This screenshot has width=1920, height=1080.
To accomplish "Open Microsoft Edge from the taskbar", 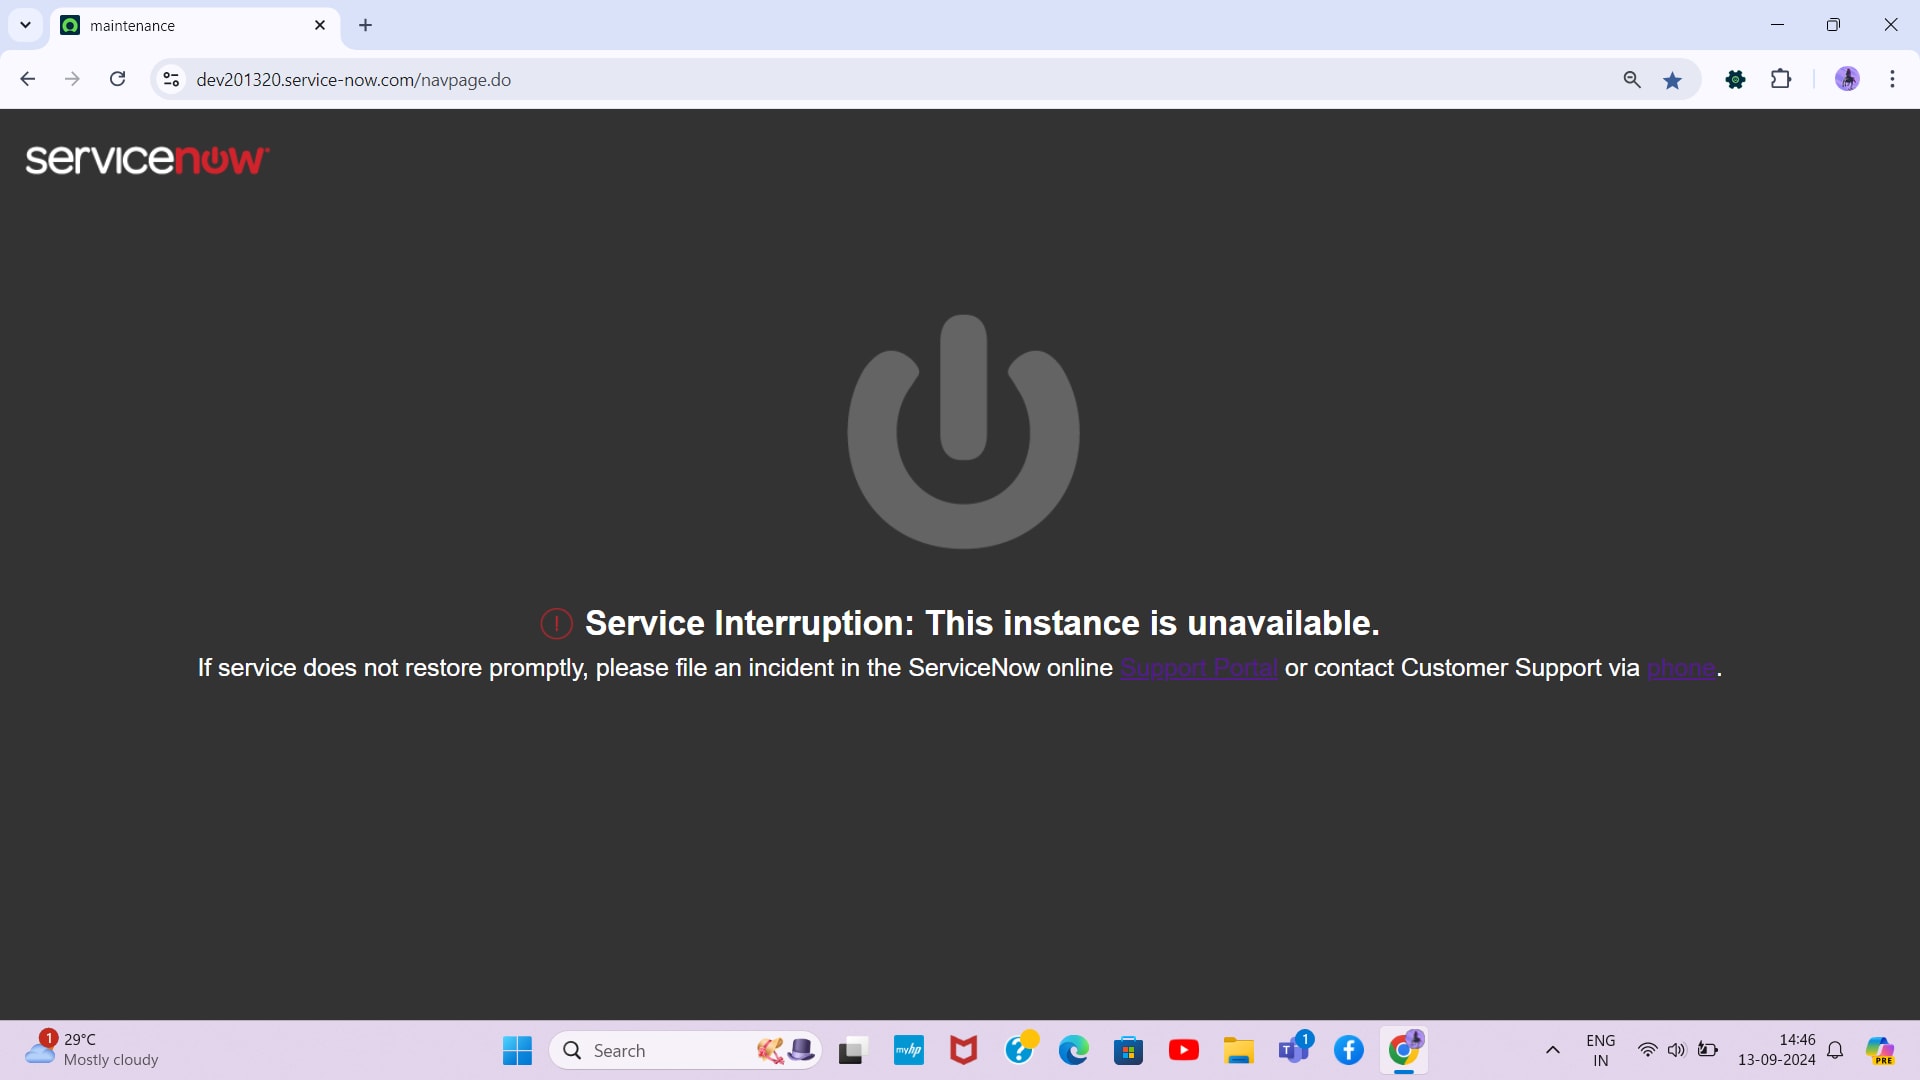I will [x=1074, y=1050].
